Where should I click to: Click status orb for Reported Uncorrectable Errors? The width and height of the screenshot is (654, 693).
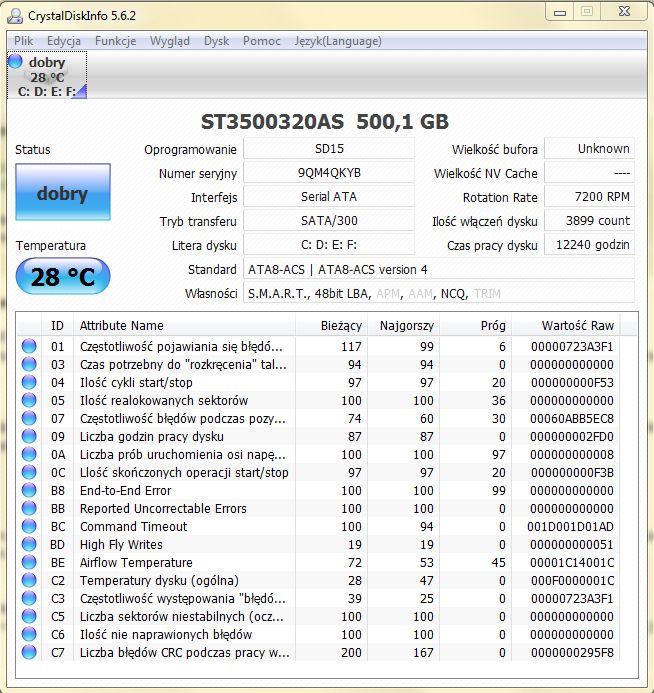pos(29,508)
